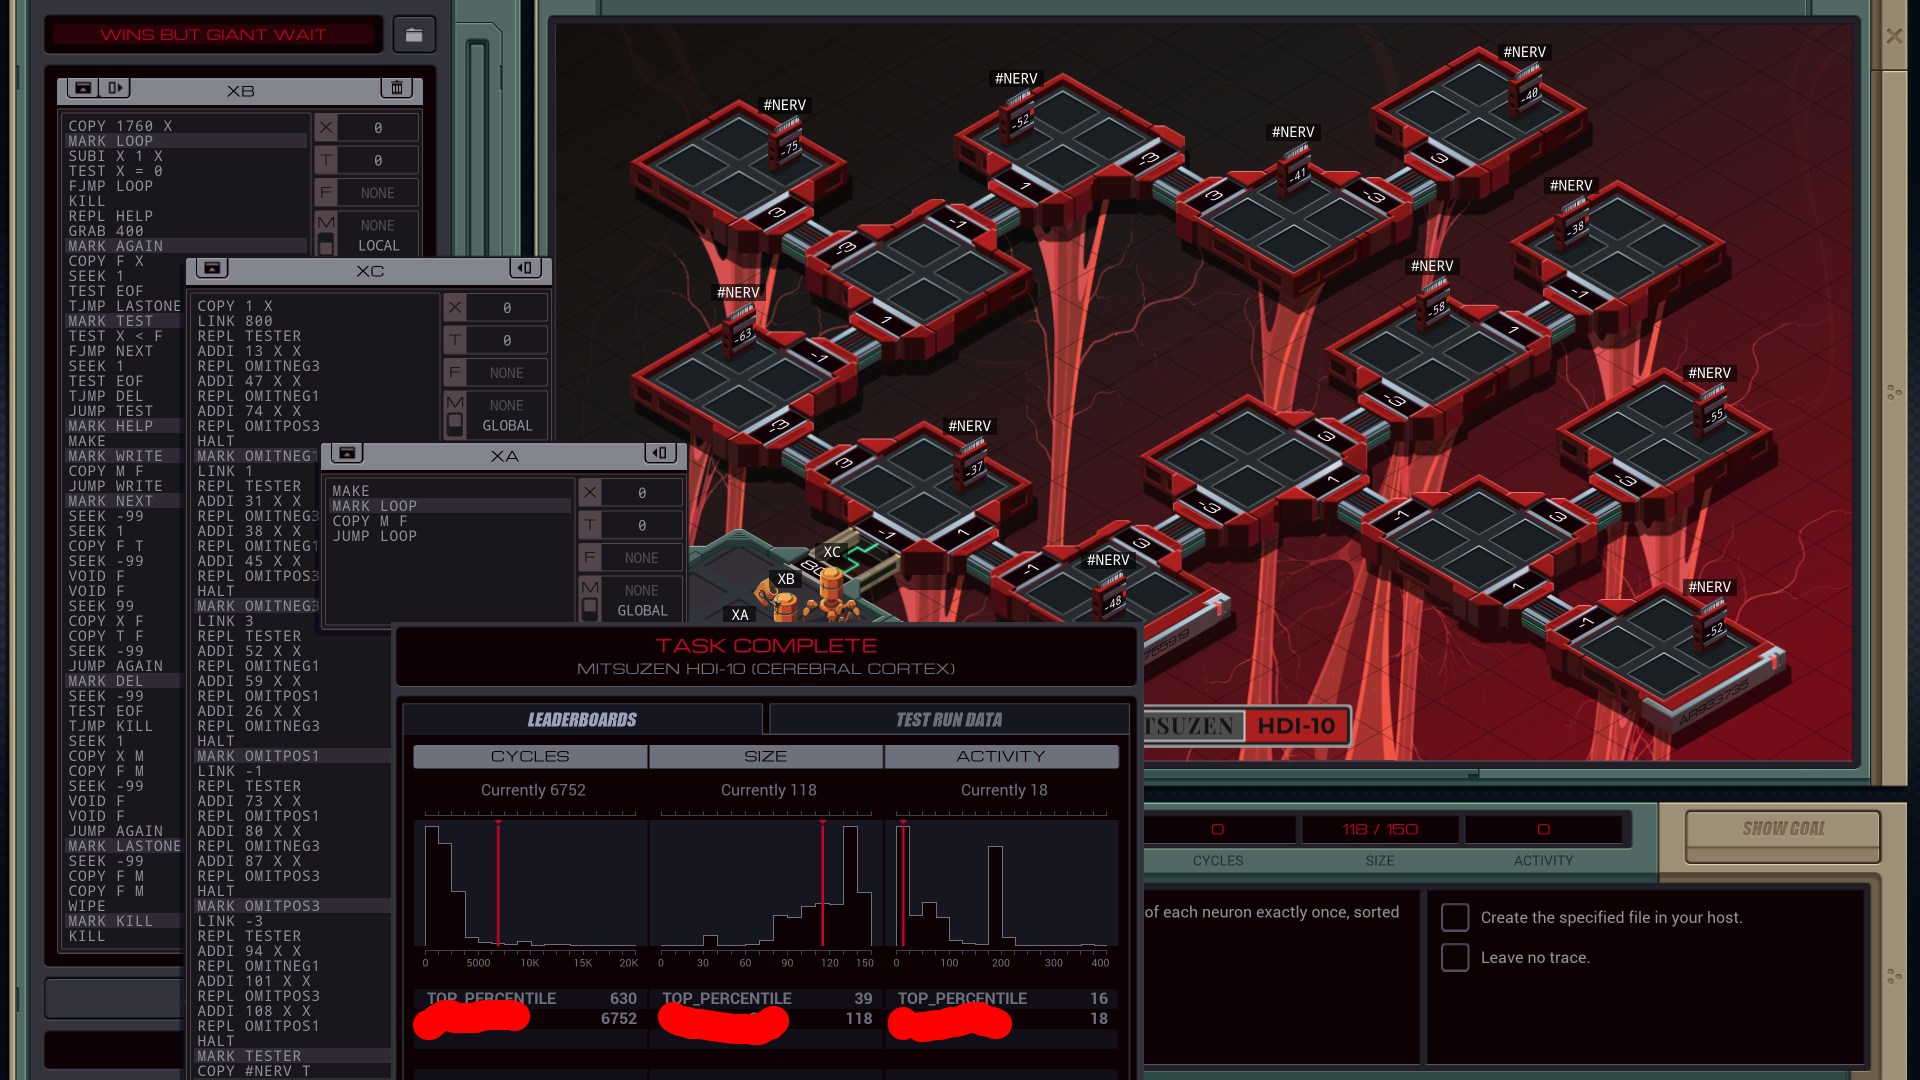This screenshot has height=1080, width=1920.
Task: Close the panel with top-right X
Action: 1893,36
